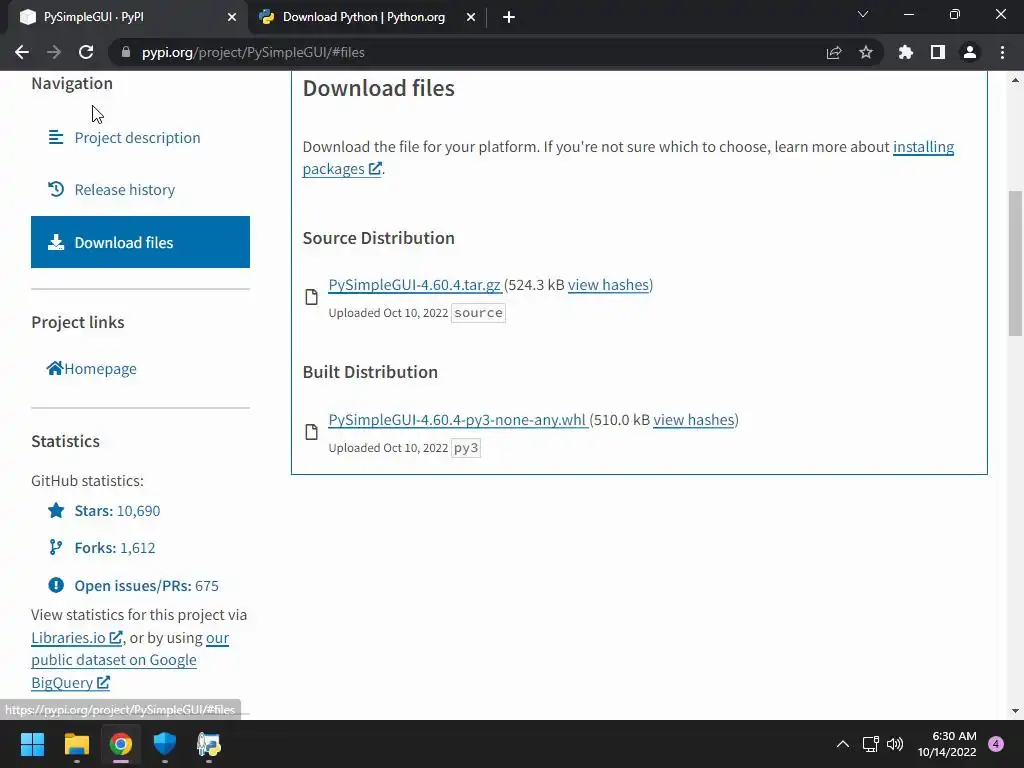The image size is (1024, 768).
Task: Click the scrollbar down arrow
Action: point(1015,711)
